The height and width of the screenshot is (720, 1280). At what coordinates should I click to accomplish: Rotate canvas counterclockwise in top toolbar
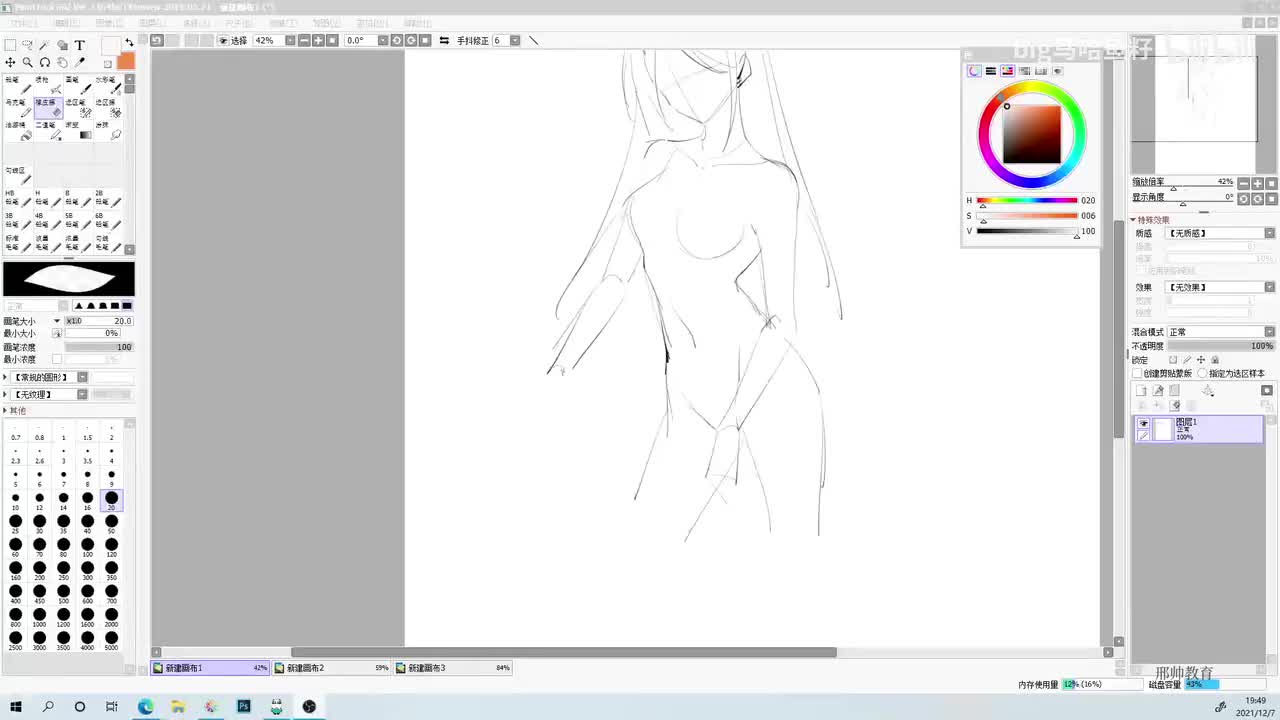(397, 40)
